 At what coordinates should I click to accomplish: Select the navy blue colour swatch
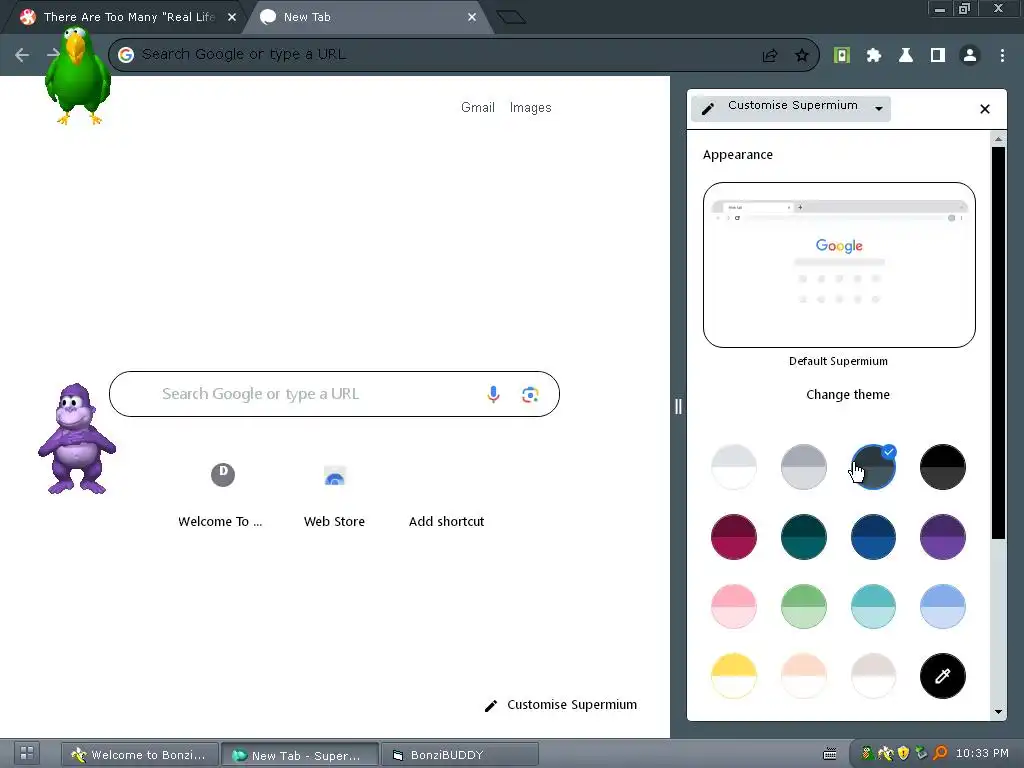pos(873,537)
